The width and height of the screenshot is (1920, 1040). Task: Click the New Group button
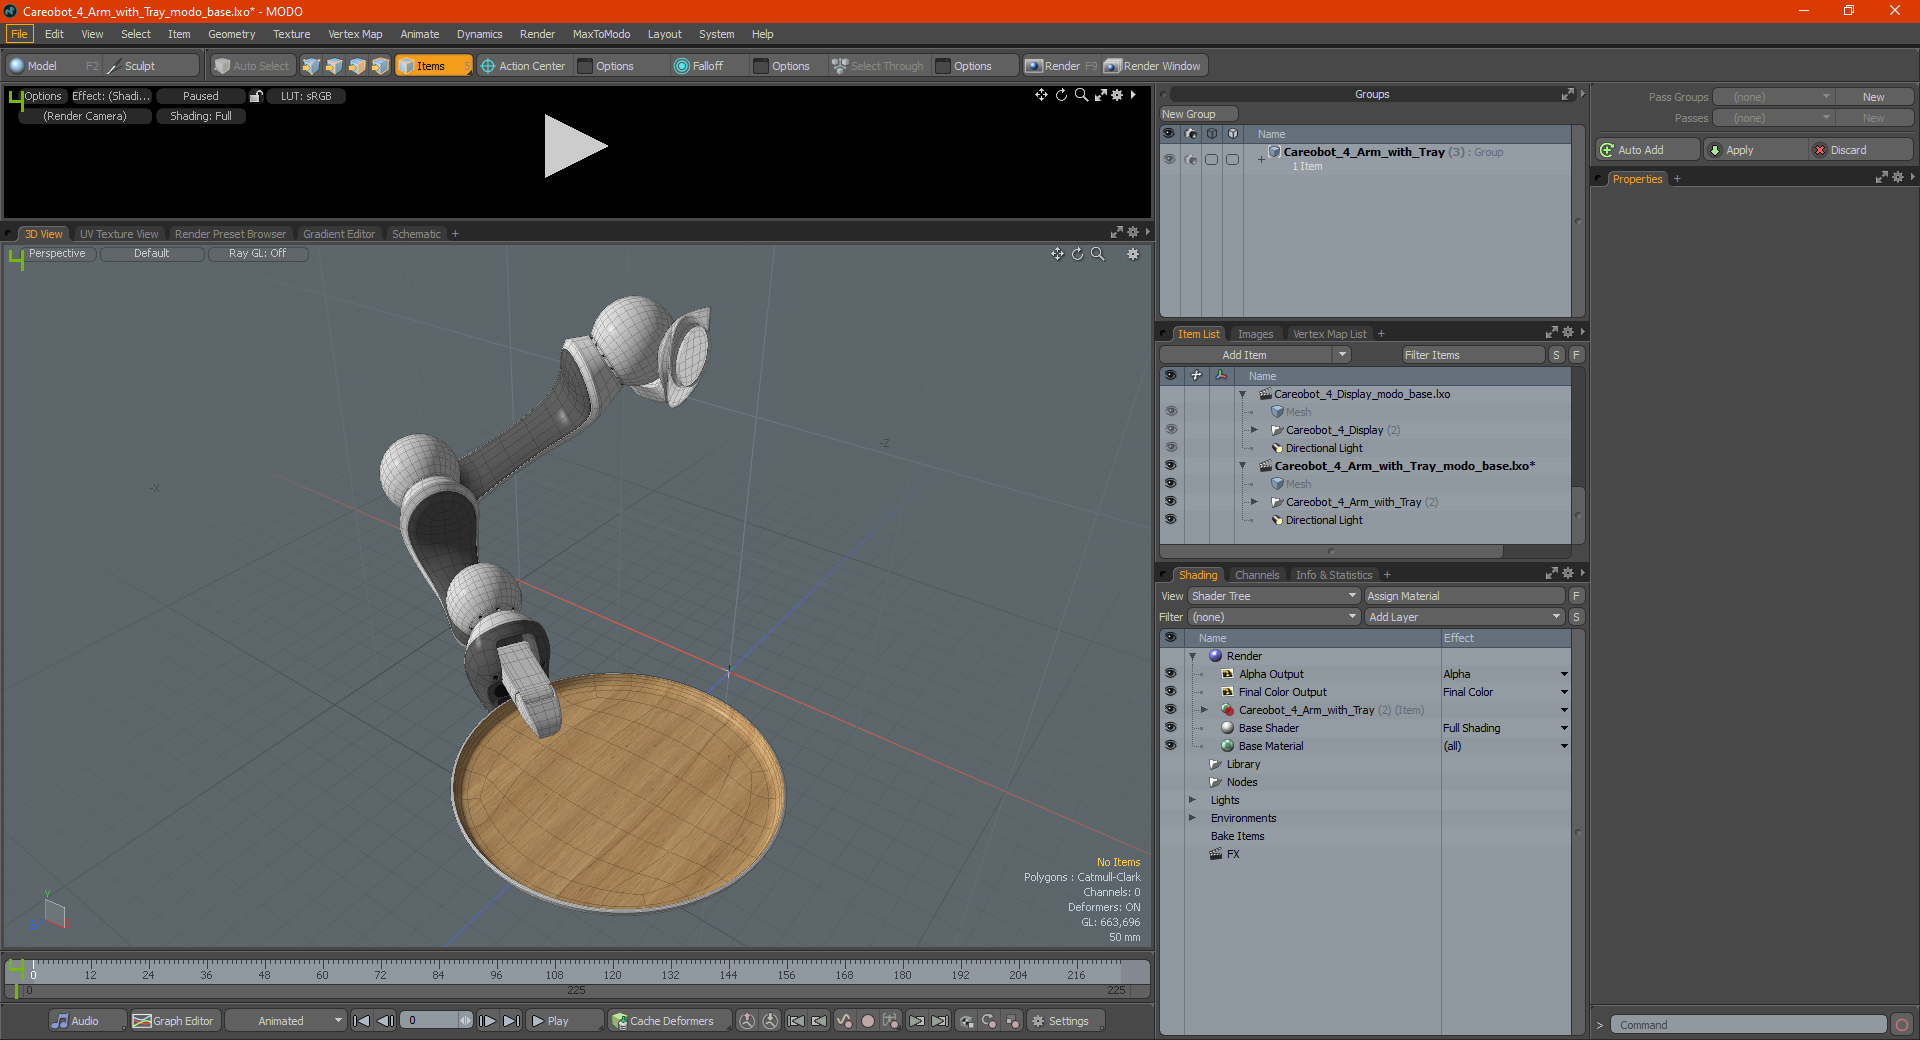click(1198, 114)
